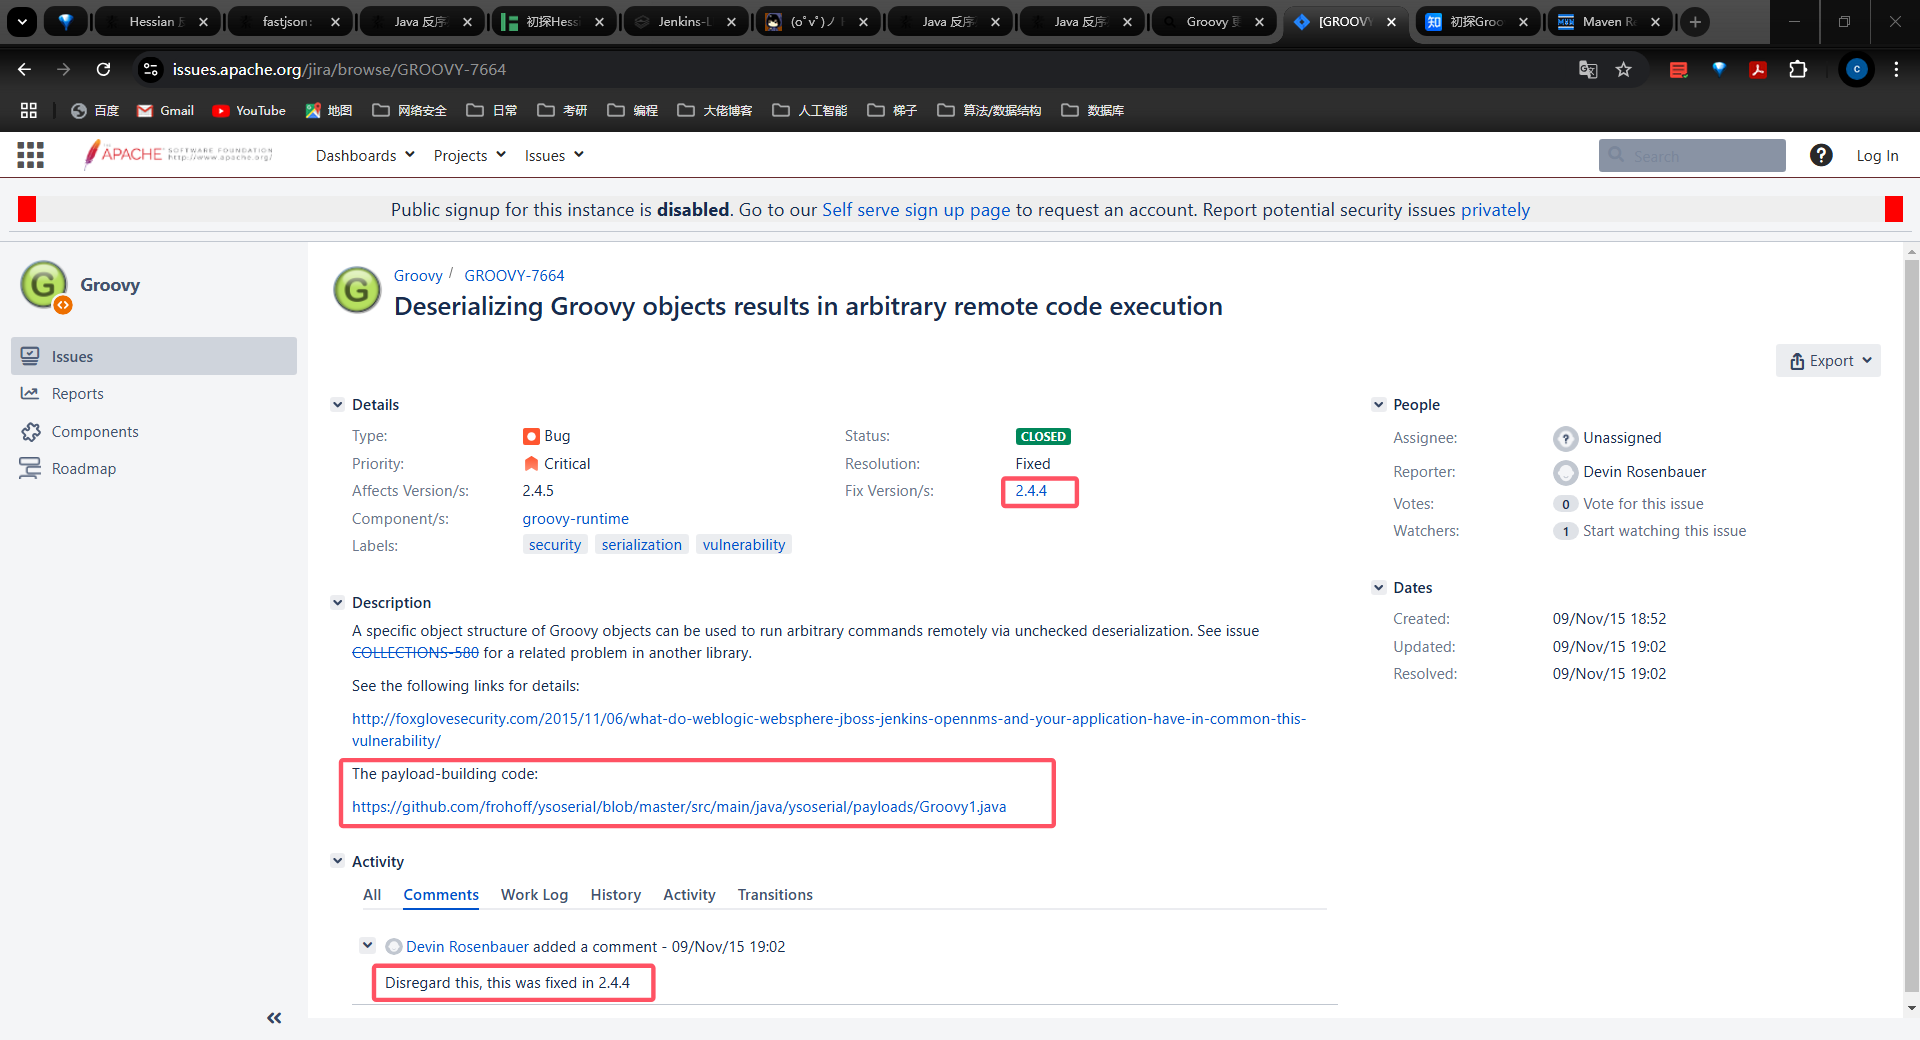The width and height of the screenshot is (1920, 1040).
Task: Click the Jira Search input field
Action: [1692, 156]
